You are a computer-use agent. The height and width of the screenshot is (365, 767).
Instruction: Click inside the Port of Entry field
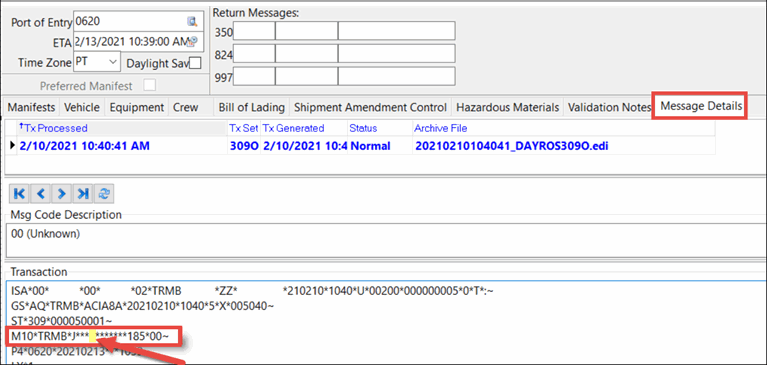tap(130, 21)
